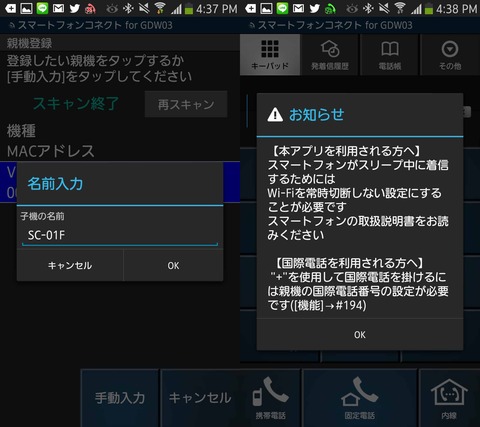Tap the LINE icon in left status bar

point(42,8)
